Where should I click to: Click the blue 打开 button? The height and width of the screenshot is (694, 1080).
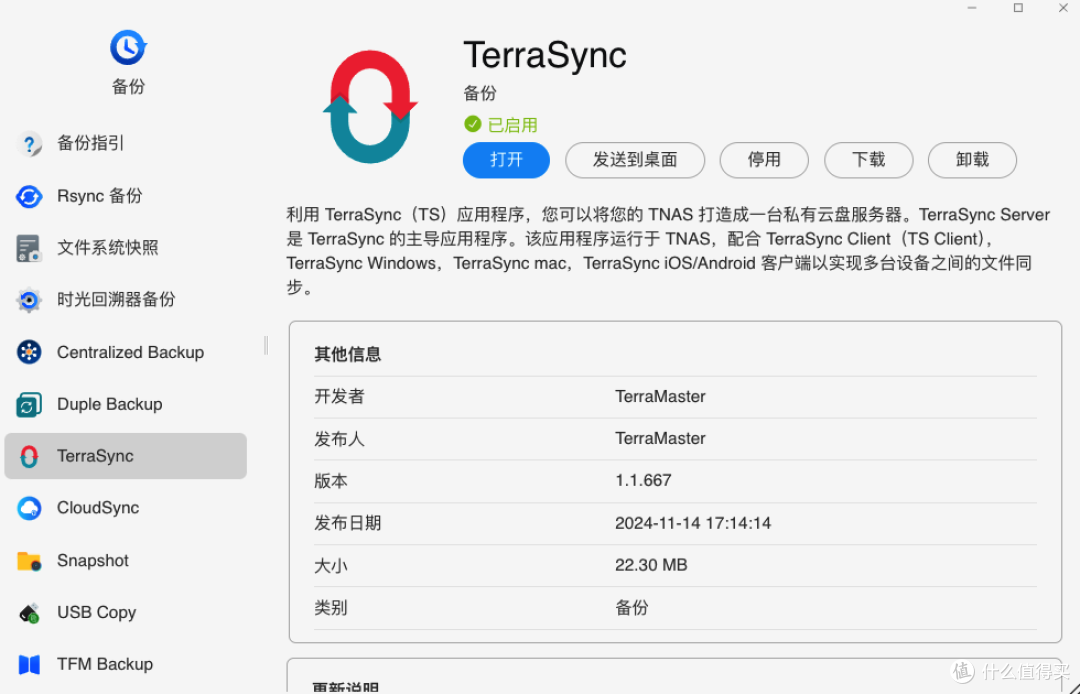click(506, 160)
